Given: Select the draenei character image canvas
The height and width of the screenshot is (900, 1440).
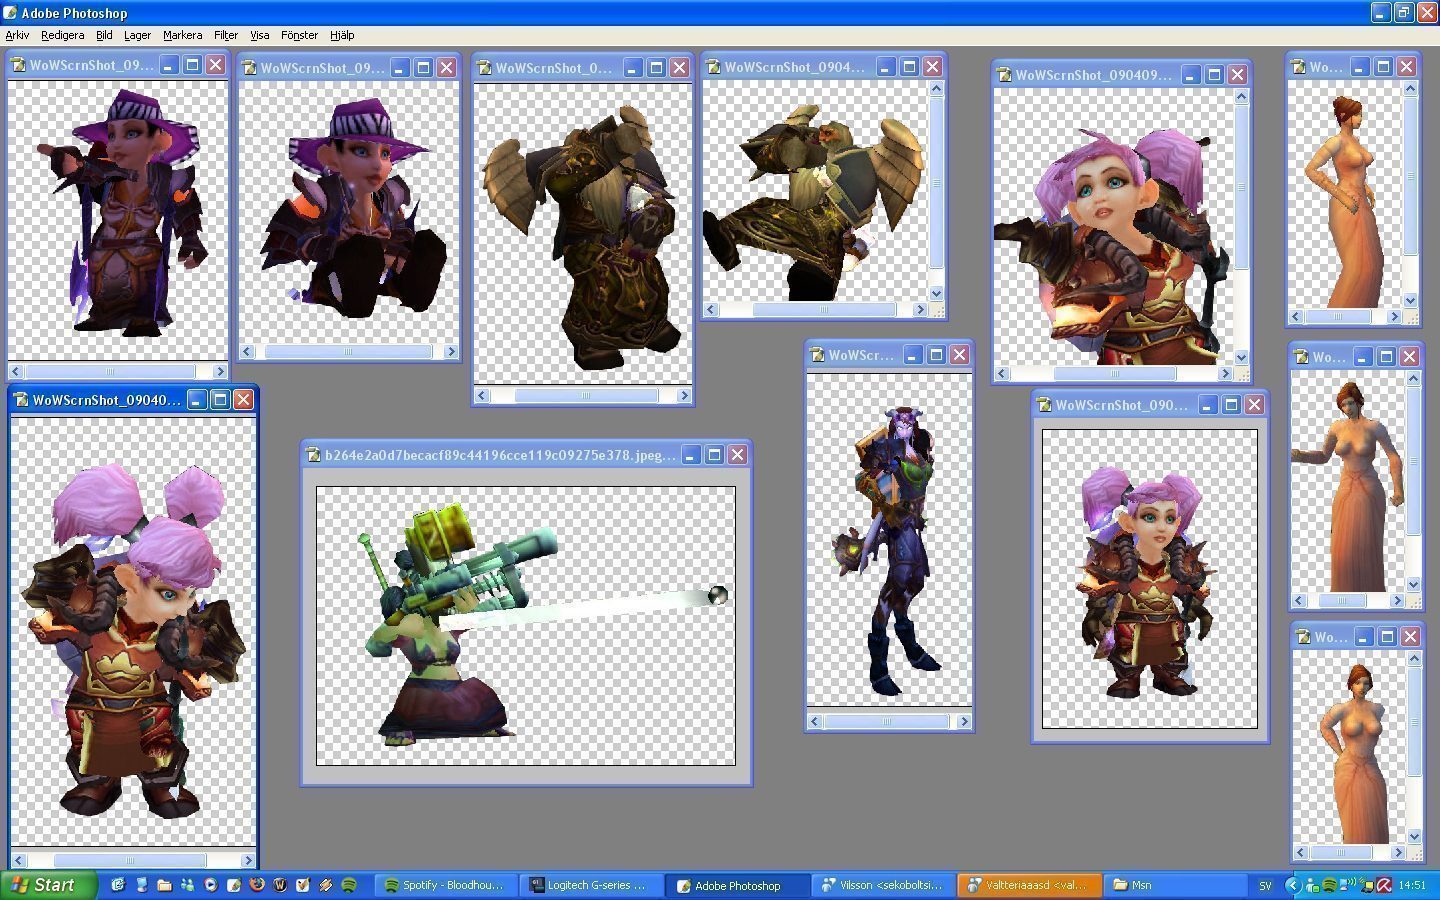Looking at the screenshot, I should pyautogui.click(x=889, y=540).
